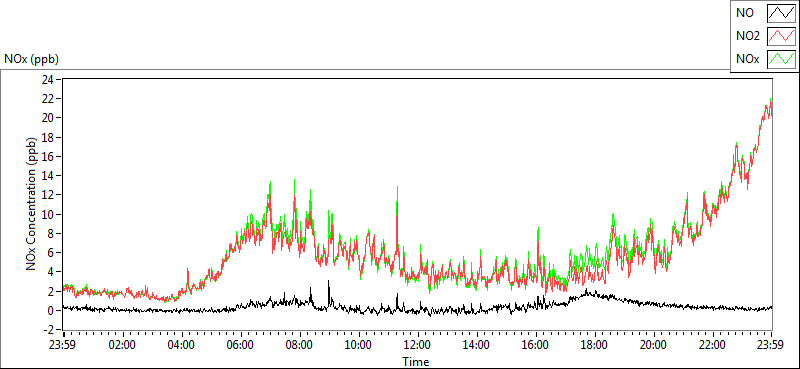Click the NO2 red legend line icon
This screenshot has width=800, height=369.
tap(781, 36)
